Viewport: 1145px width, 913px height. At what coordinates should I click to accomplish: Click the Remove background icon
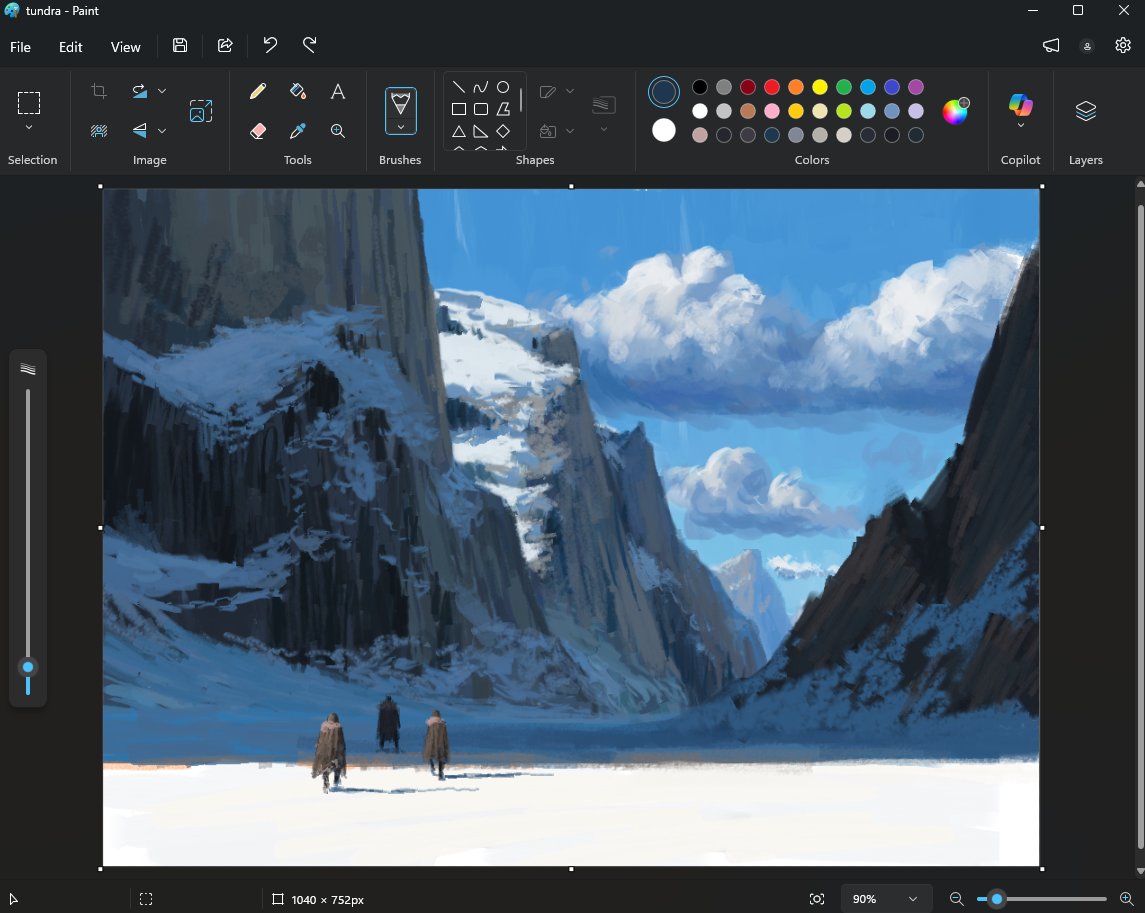pyautogui.click(x=99, y=131)
